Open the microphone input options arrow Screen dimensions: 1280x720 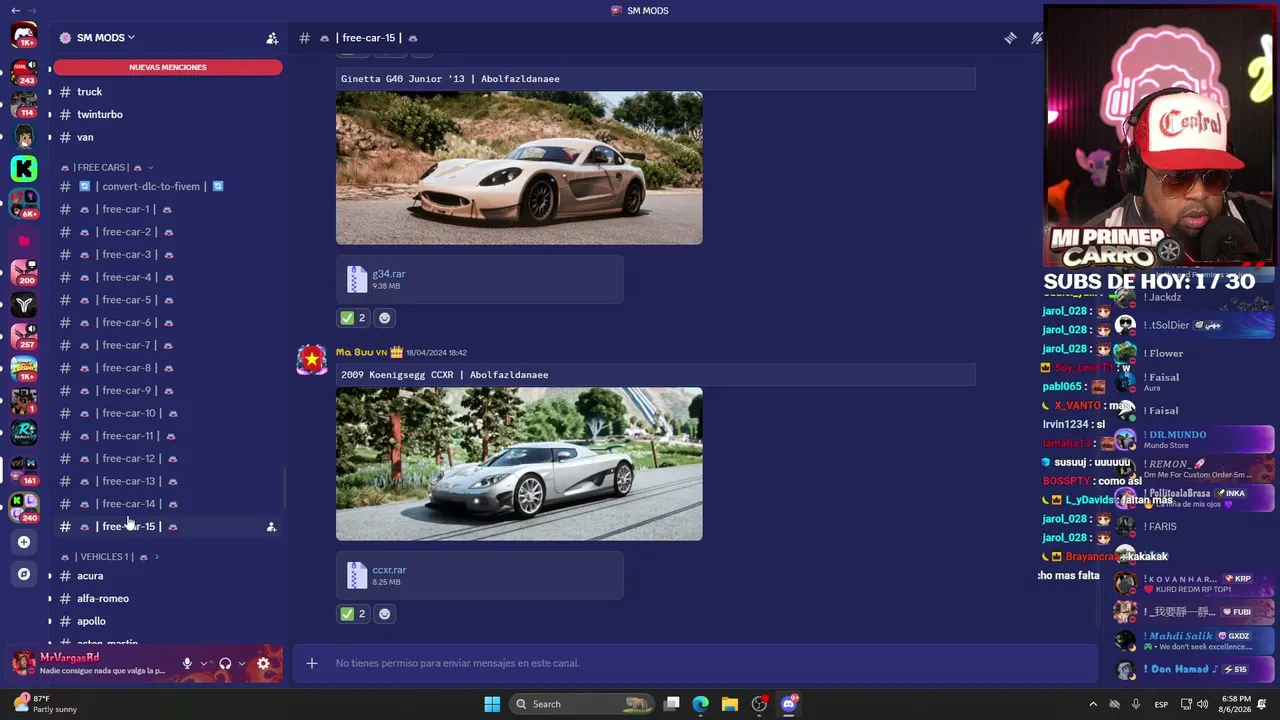(x=204, y=663)
